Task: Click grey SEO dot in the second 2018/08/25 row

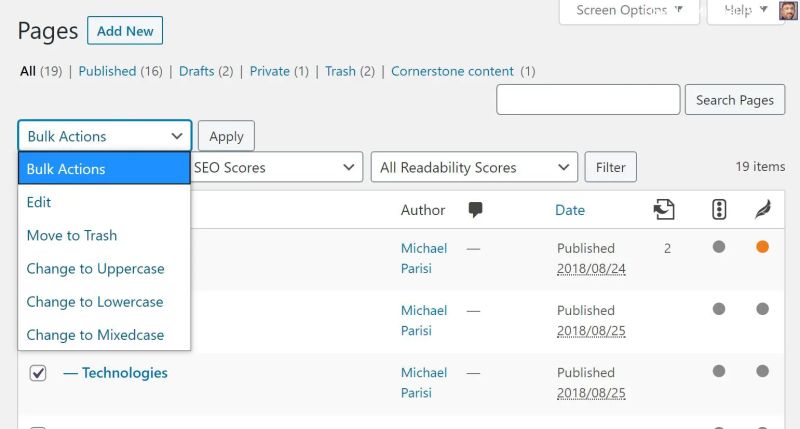Action: (719, 309)
